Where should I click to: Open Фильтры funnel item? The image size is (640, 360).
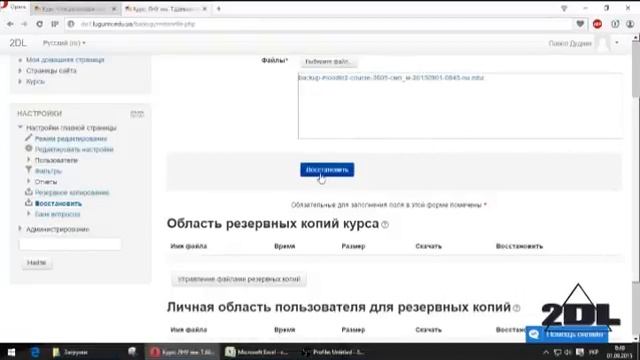(x=48, y=171)
